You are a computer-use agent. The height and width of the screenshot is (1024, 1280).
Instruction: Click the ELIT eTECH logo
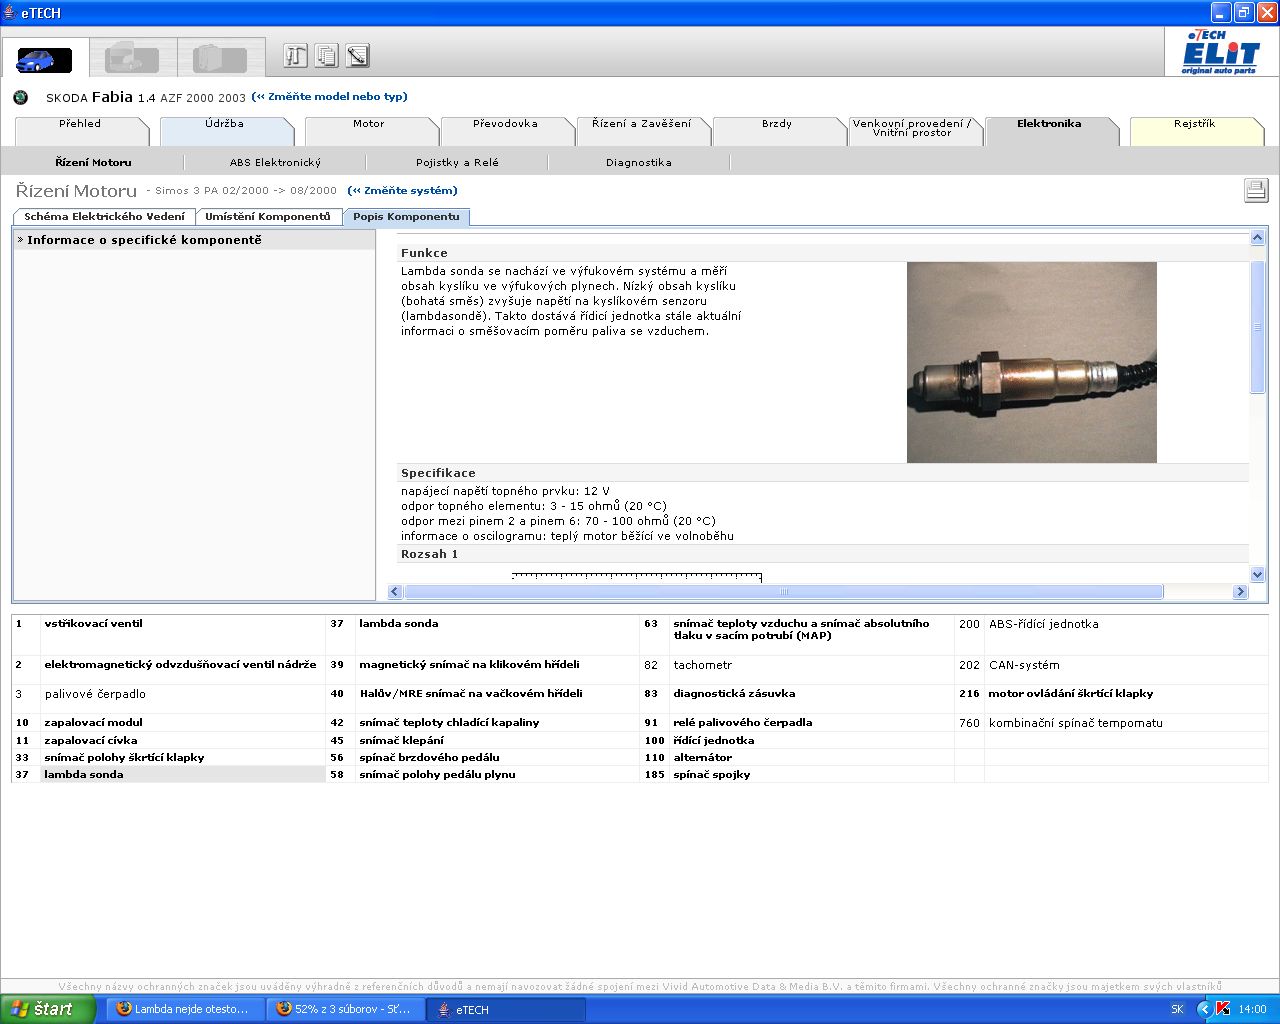[x=1220, y=52]
